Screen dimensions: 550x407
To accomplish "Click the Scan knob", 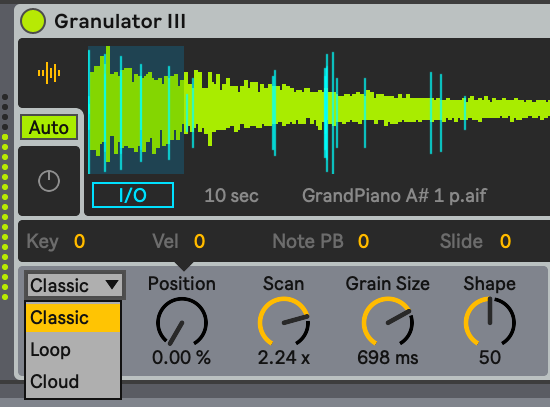I will point(283,322).
